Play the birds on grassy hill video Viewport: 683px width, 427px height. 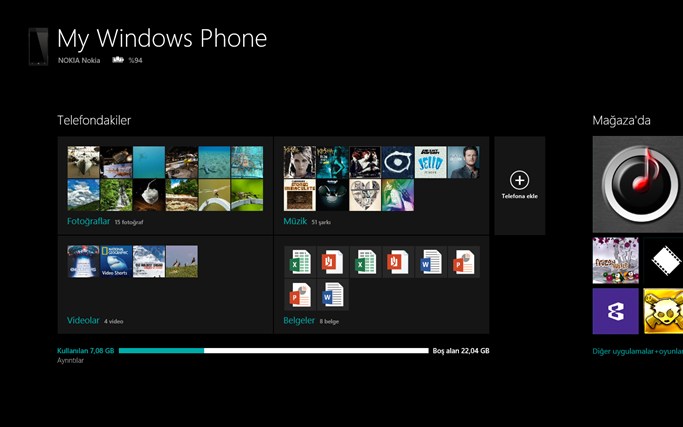(182, 261)
